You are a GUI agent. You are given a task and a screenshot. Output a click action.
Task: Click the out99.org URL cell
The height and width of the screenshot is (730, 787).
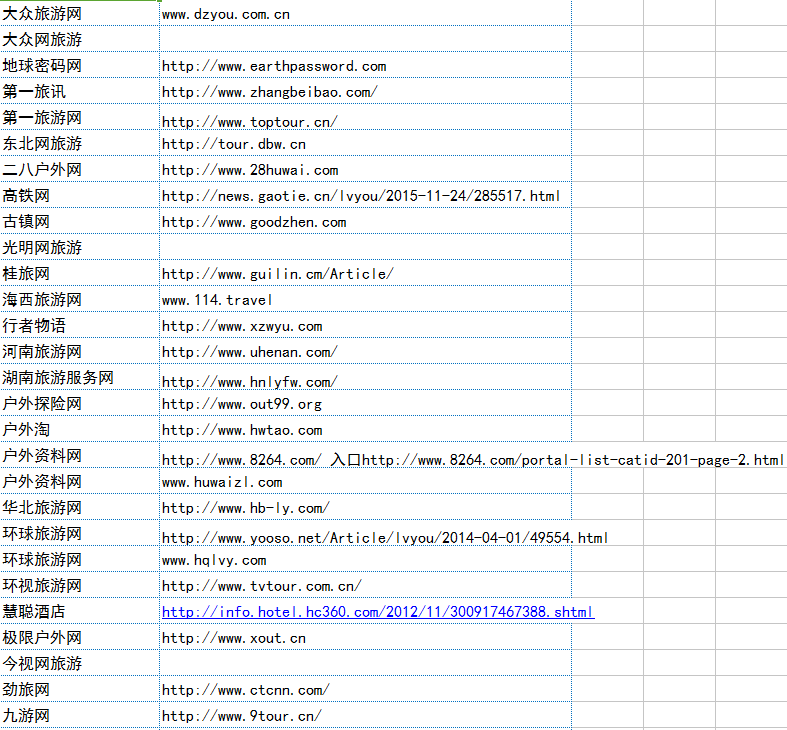point(365,404)
